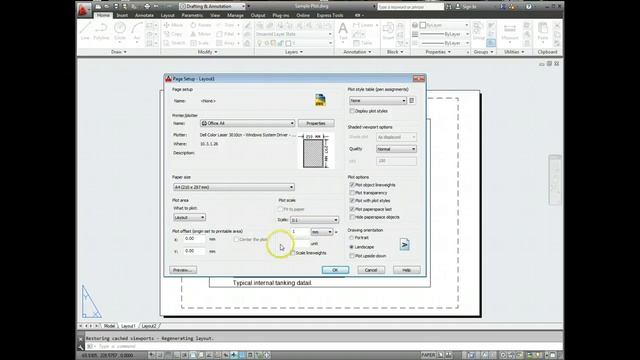Click Help in the Page Setup dialog
Image resolution: width=640 pixels, height=360 pixels.
click(407, 270)
